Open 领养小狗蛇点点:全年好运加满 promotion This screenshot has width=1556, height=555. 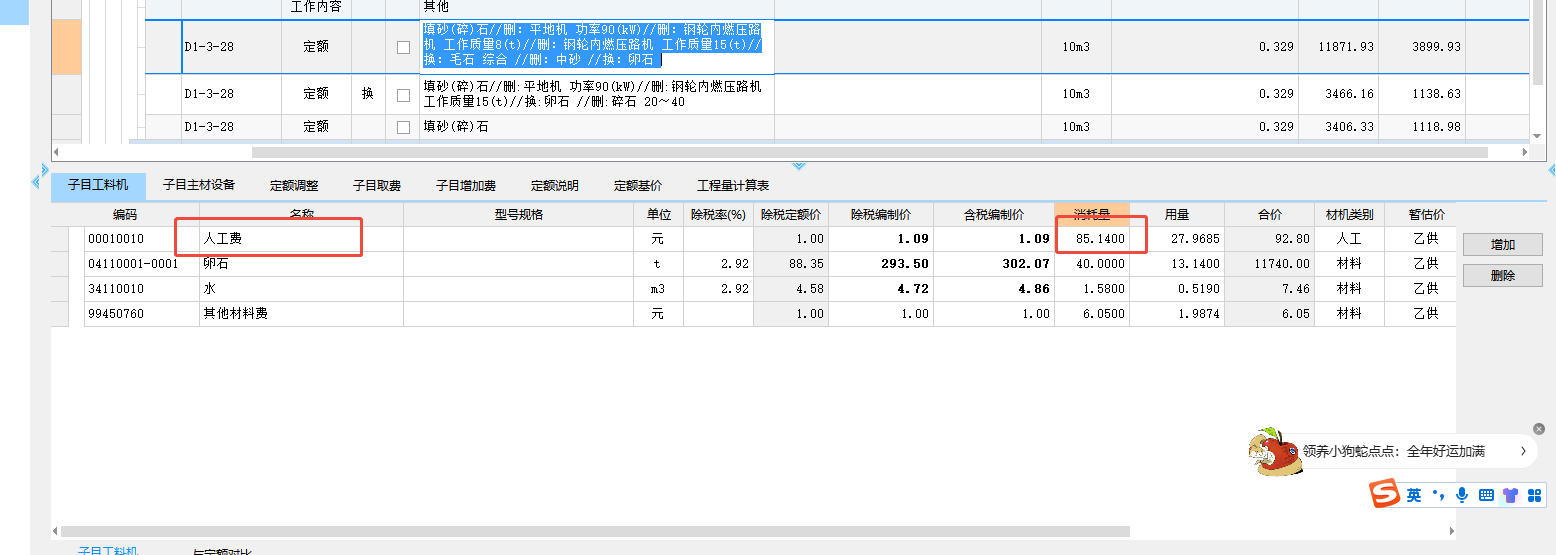[1396, 451]
